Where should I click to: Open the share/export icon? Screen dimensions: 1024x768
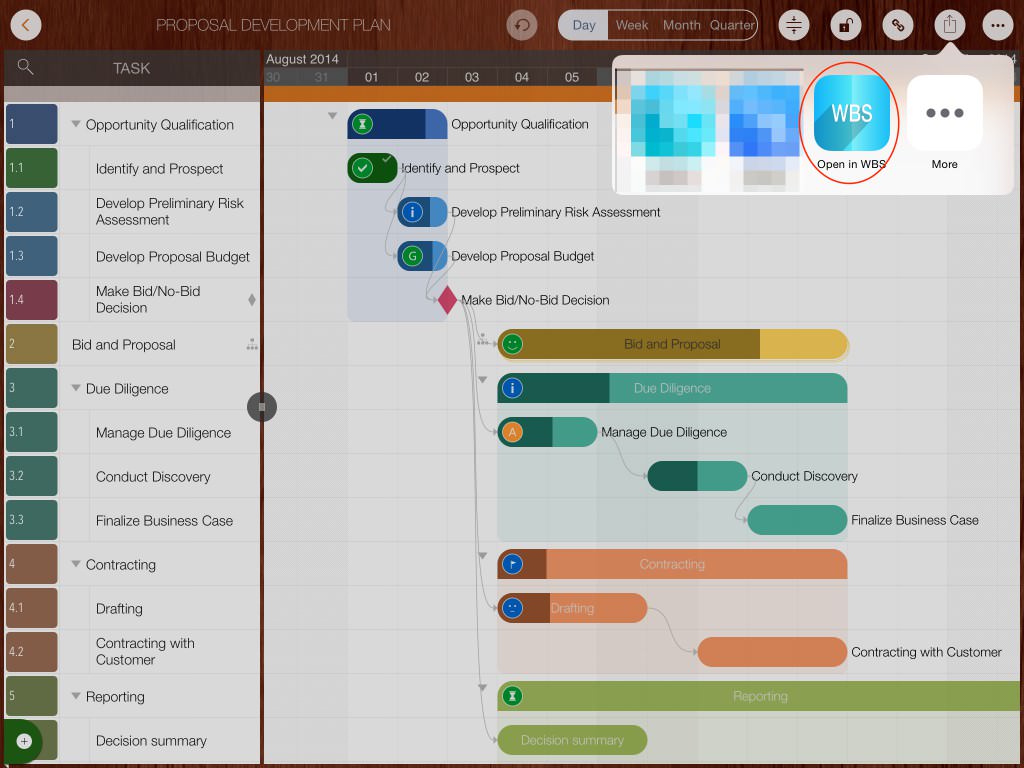949,25
